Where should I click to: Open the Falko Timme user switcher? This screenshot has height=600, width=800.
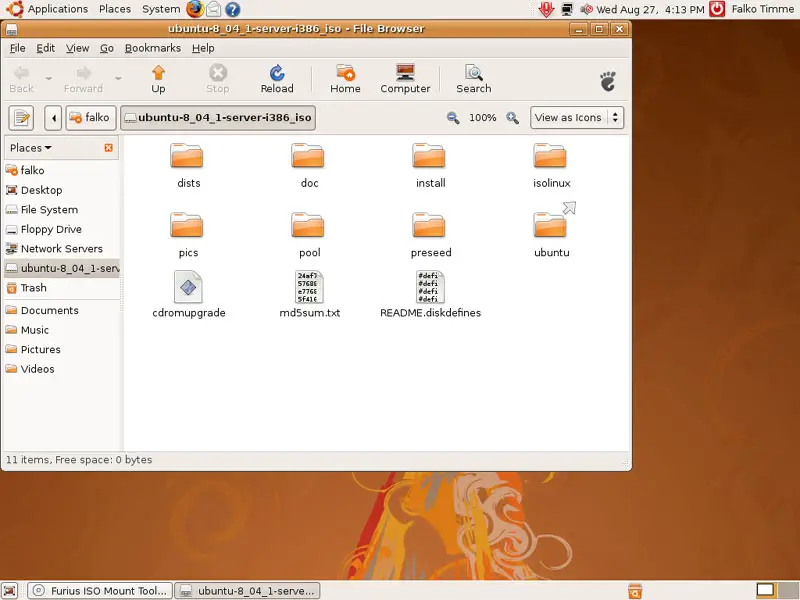point(762,9)
